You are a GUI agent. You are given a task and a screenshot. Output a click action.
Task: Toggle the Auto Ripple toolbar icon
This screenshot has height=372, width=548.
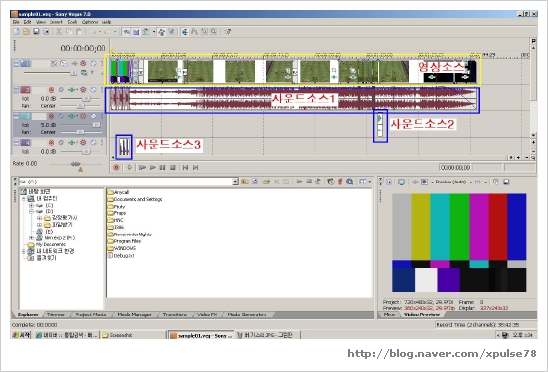pyautogui.click(x=146, y=32)
